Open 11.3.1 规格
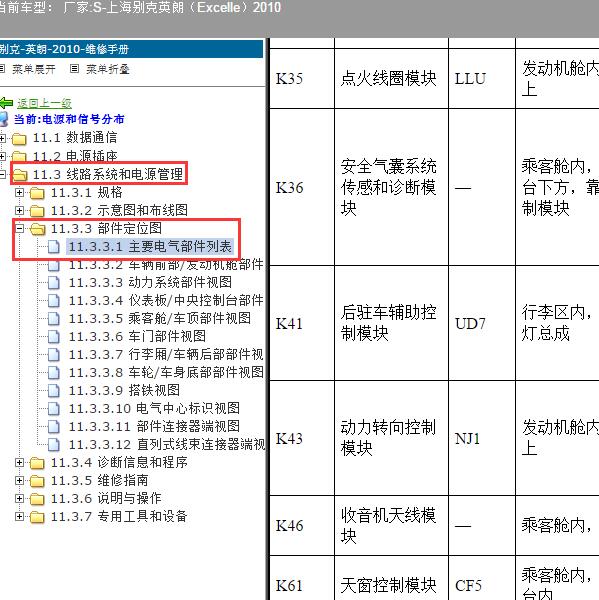This screenshot has width=599, height=600. [87, 192]
